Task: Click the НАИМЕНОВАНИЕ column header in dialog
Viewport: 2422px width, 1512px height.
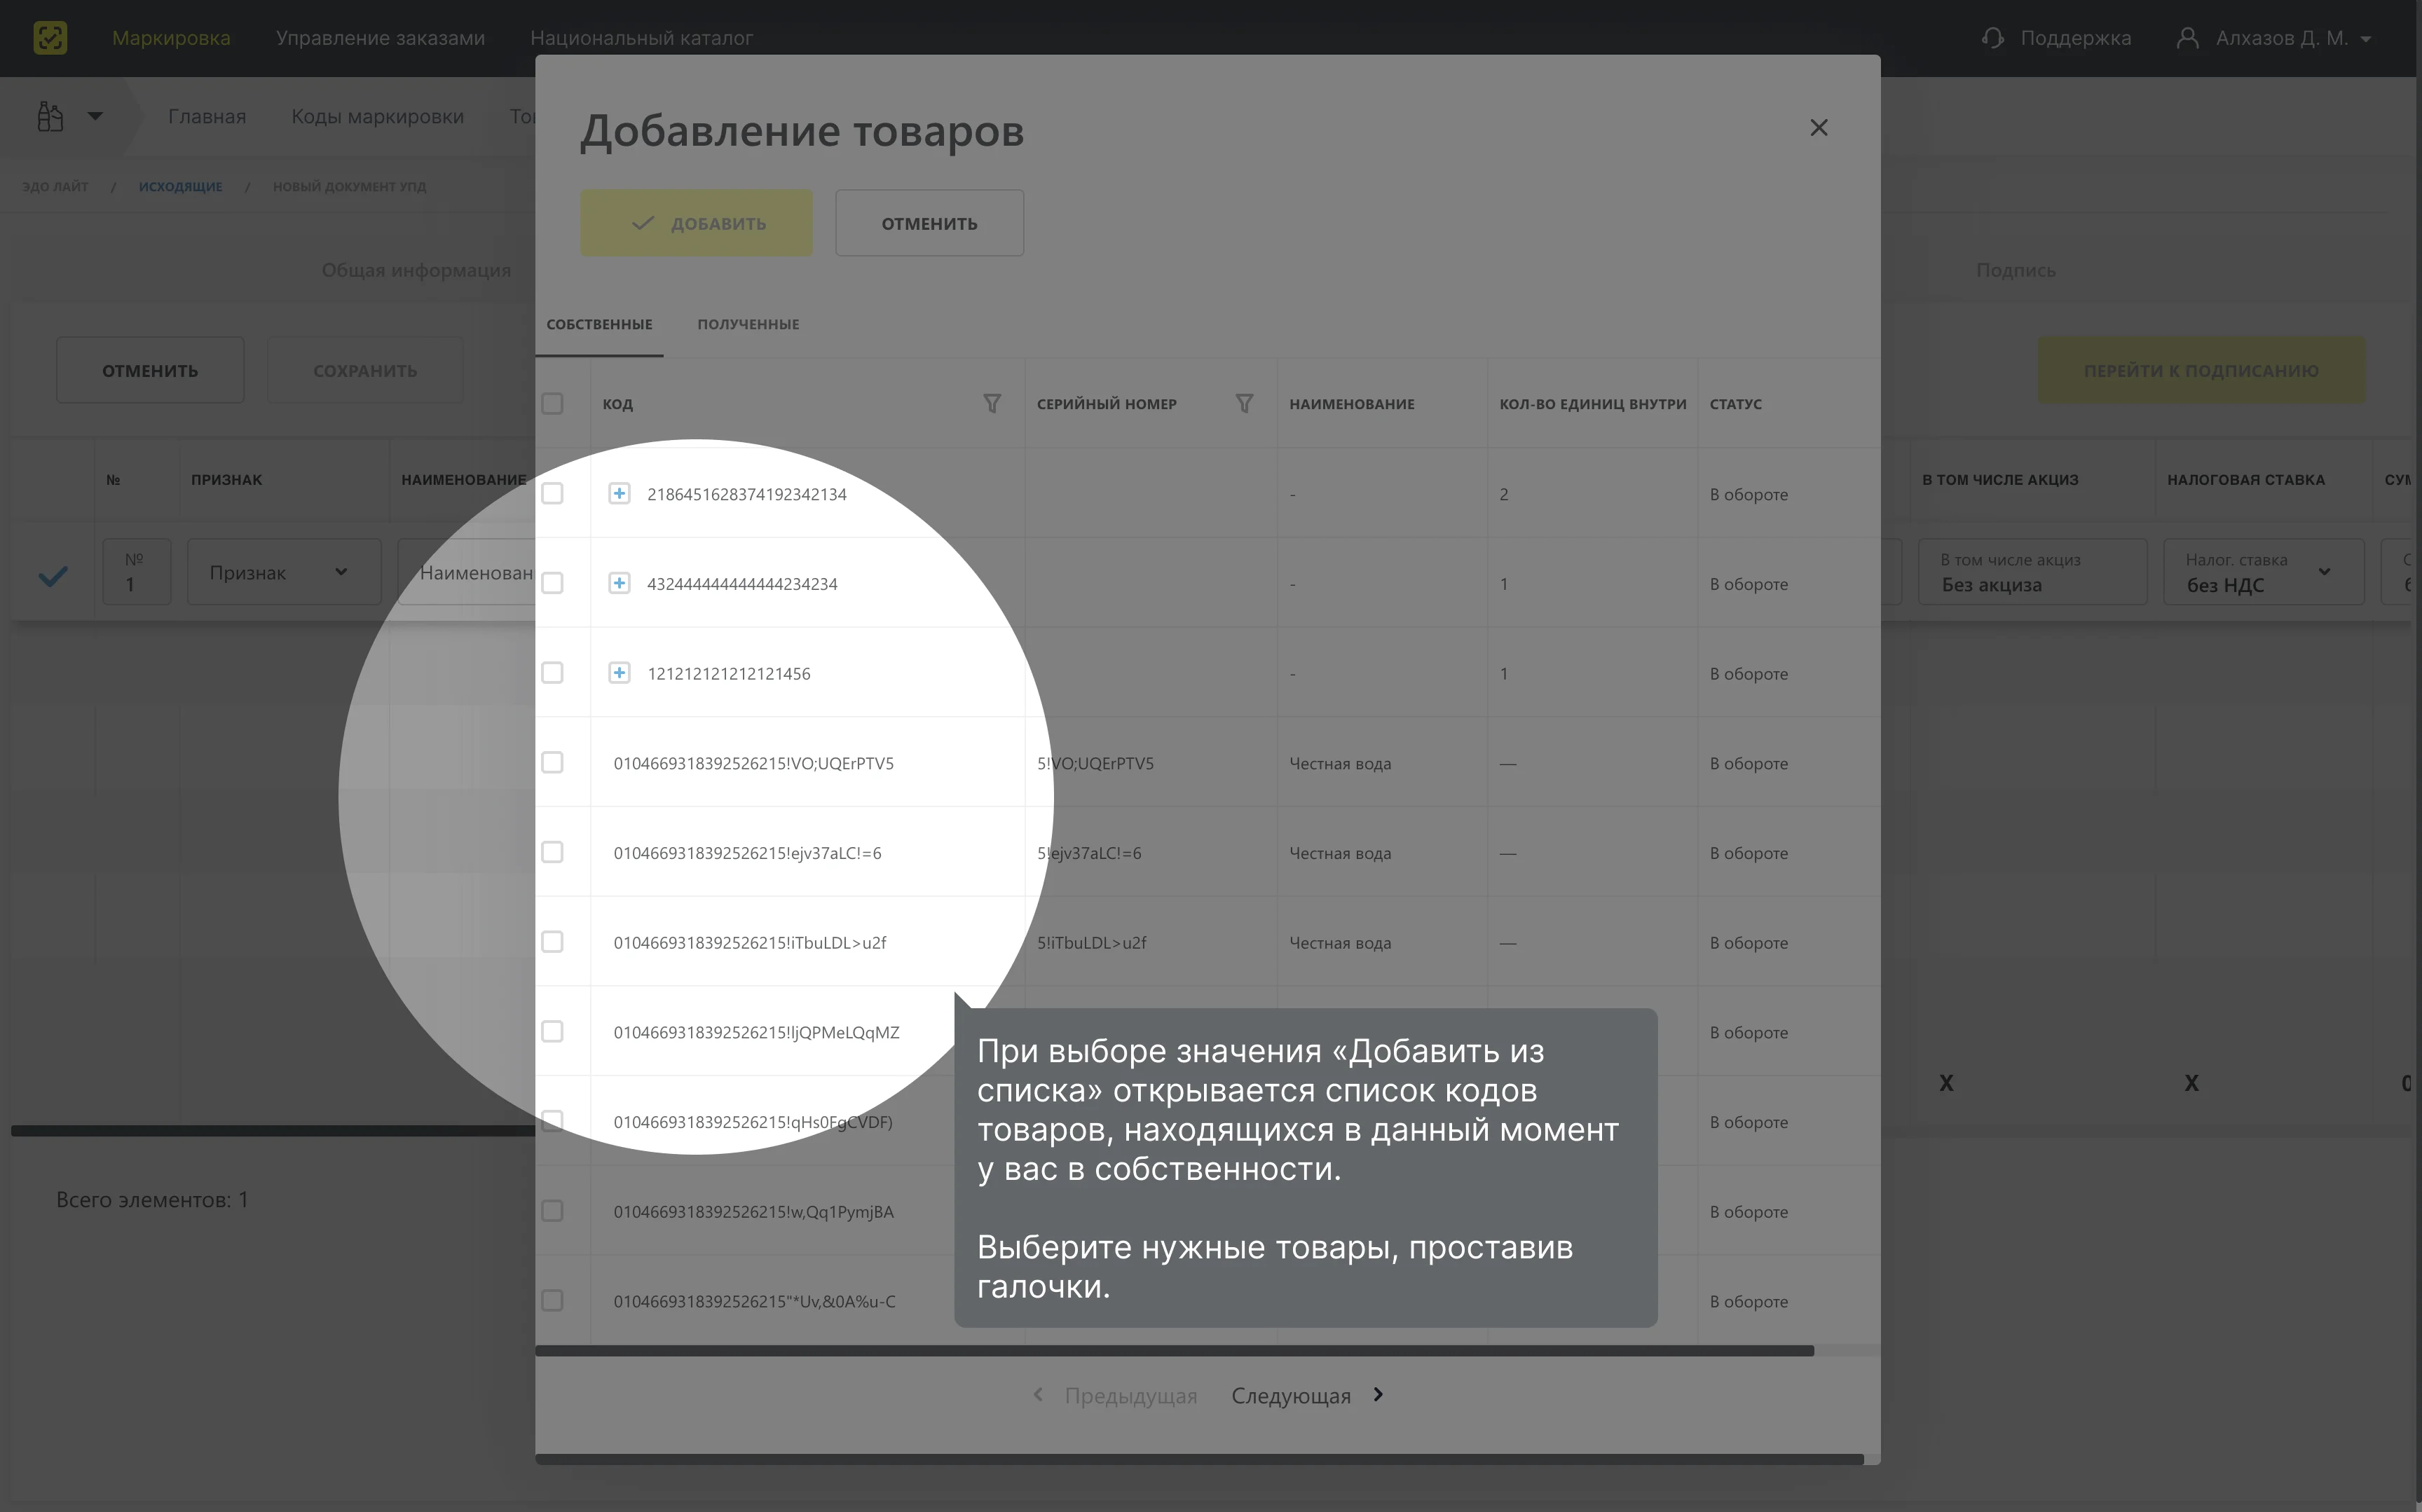Action: point(1351,404)
